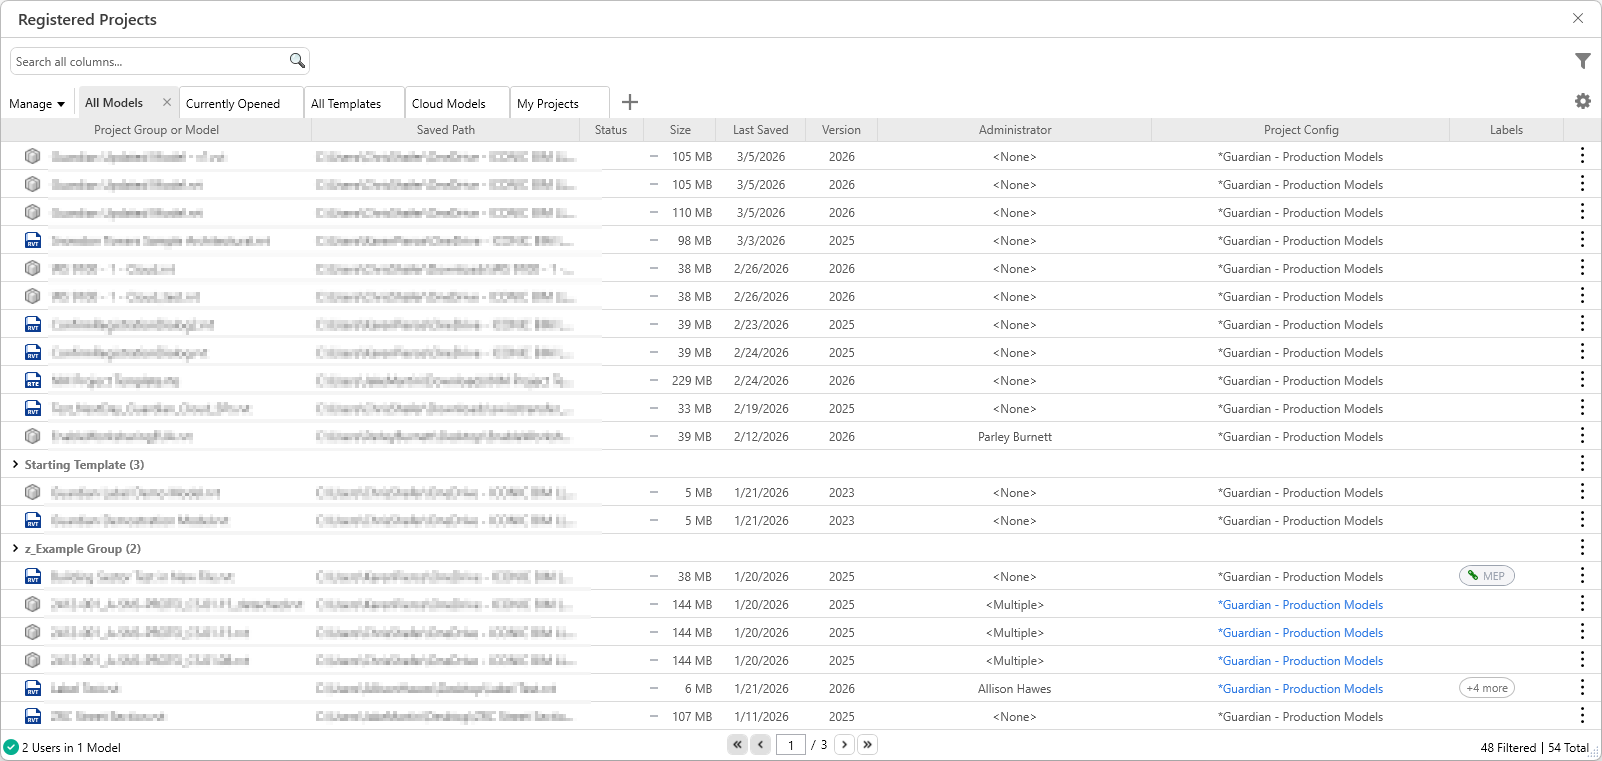Sort by the Size column header
1602x761 pixels.
[x=680, y=130]
